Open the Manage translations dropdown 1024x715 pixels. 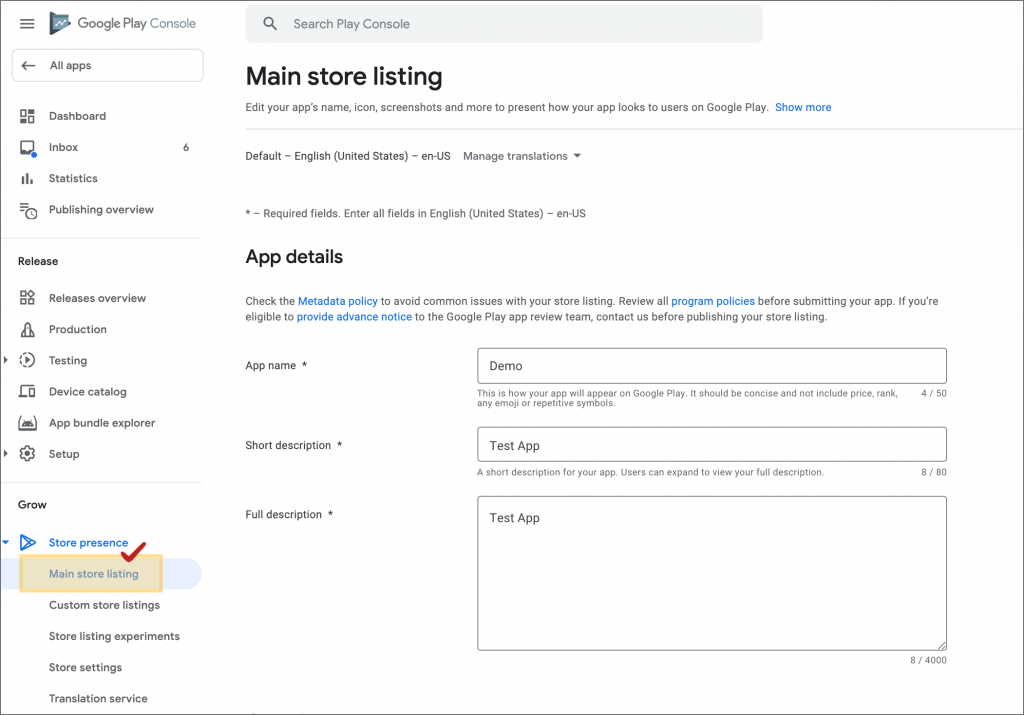click(x=521, y=156)
